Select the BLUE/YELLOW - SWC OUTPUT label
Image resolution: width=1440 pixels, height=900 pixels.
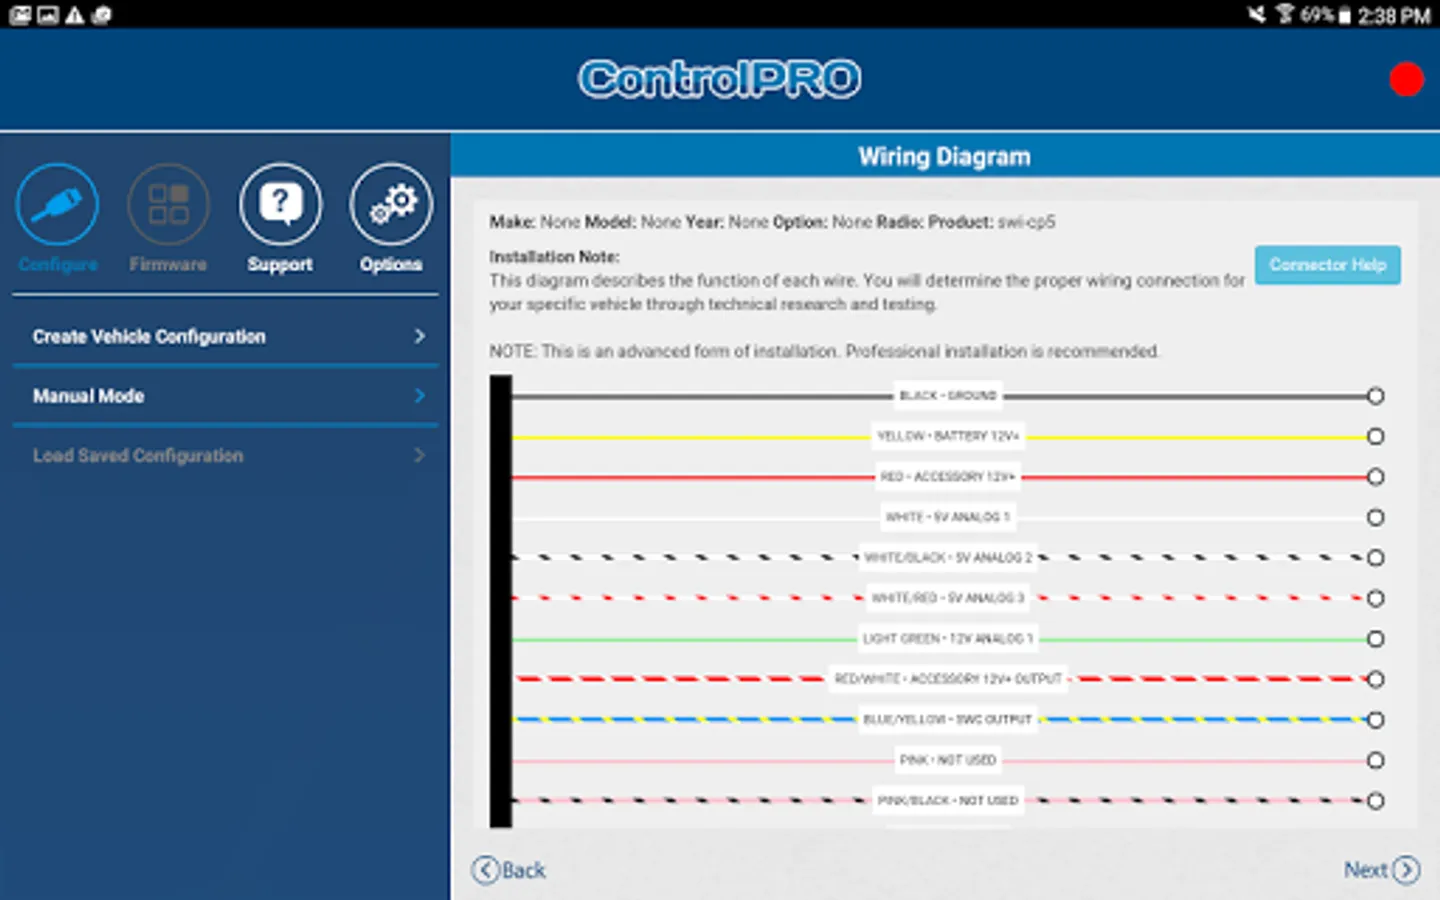pos(948,720)
